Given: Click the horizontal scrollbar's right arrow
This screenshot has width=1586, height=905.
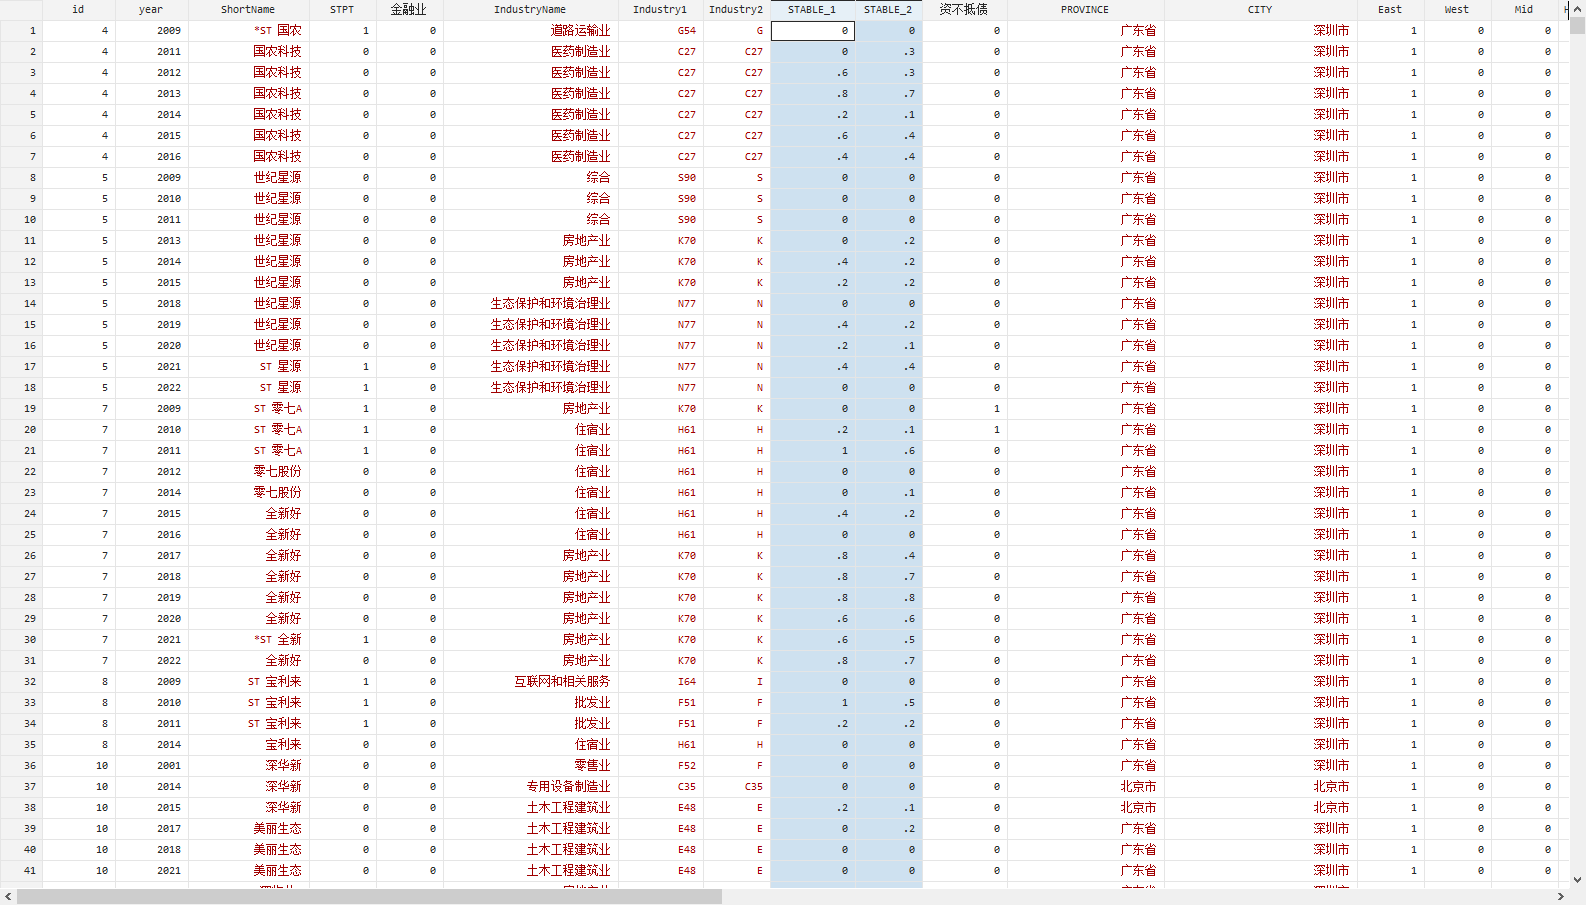Looking at the screenshot, I should (x=1561, y=896).
